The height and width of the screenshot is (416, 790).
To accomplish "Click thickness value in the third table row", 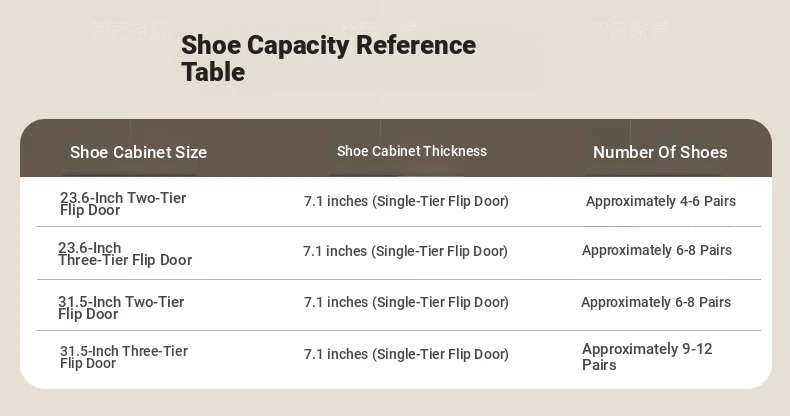I will [x=406, y=302].
